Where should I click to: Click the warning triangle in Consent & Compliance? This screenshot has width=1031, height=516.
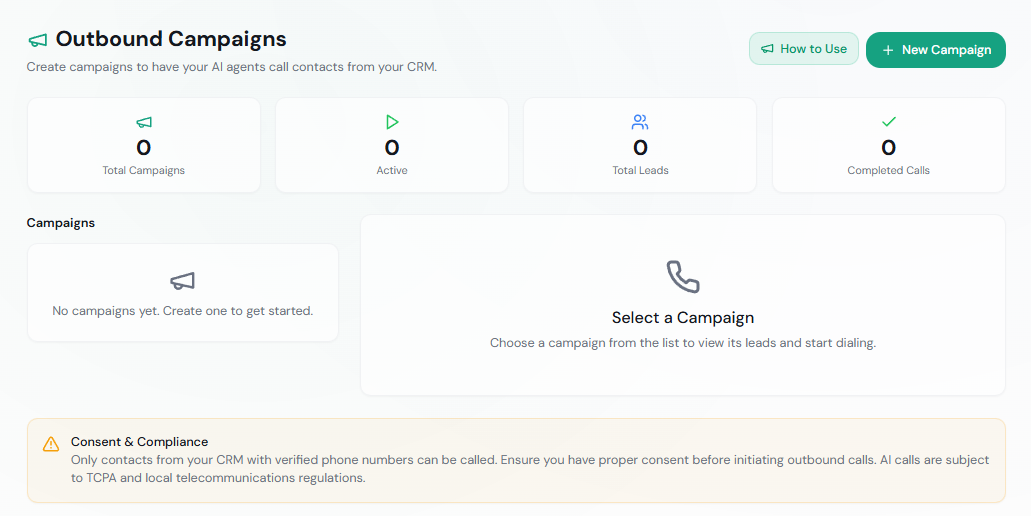[x=51, y=444]
